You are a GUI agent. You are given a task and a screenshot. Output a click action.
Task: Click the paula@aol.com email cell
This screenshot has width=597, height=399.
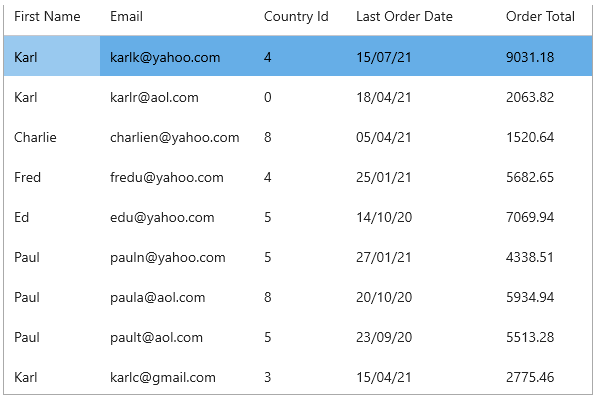pyautogui.click(x=177, y=297)
